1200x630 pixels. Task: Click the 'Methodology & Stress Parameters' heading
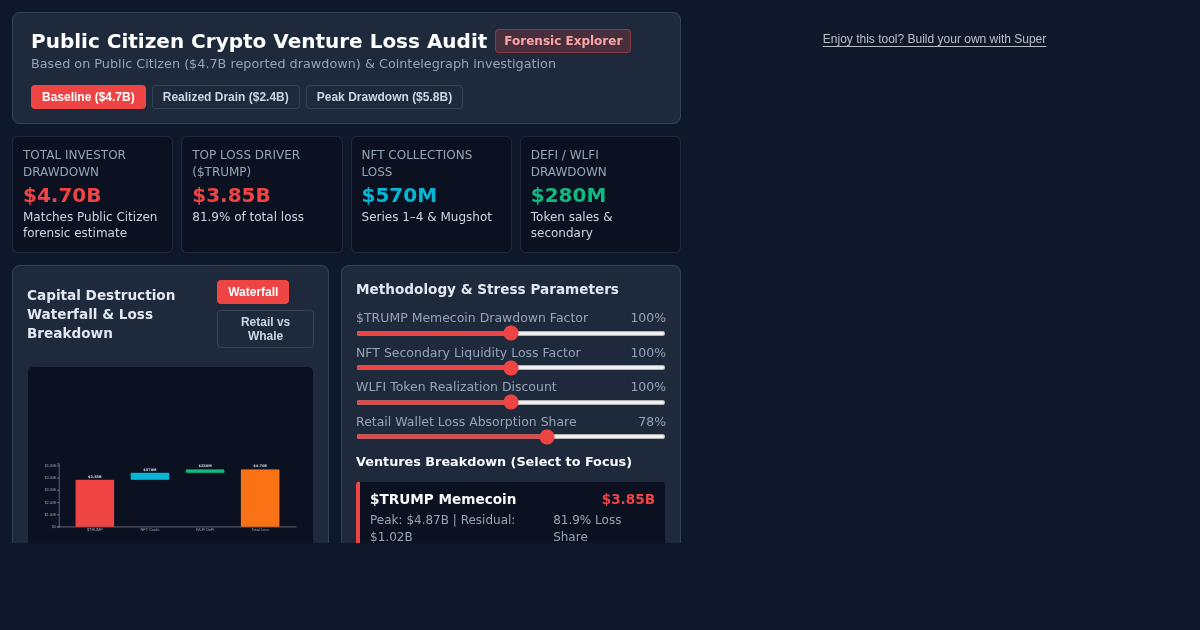487,289
